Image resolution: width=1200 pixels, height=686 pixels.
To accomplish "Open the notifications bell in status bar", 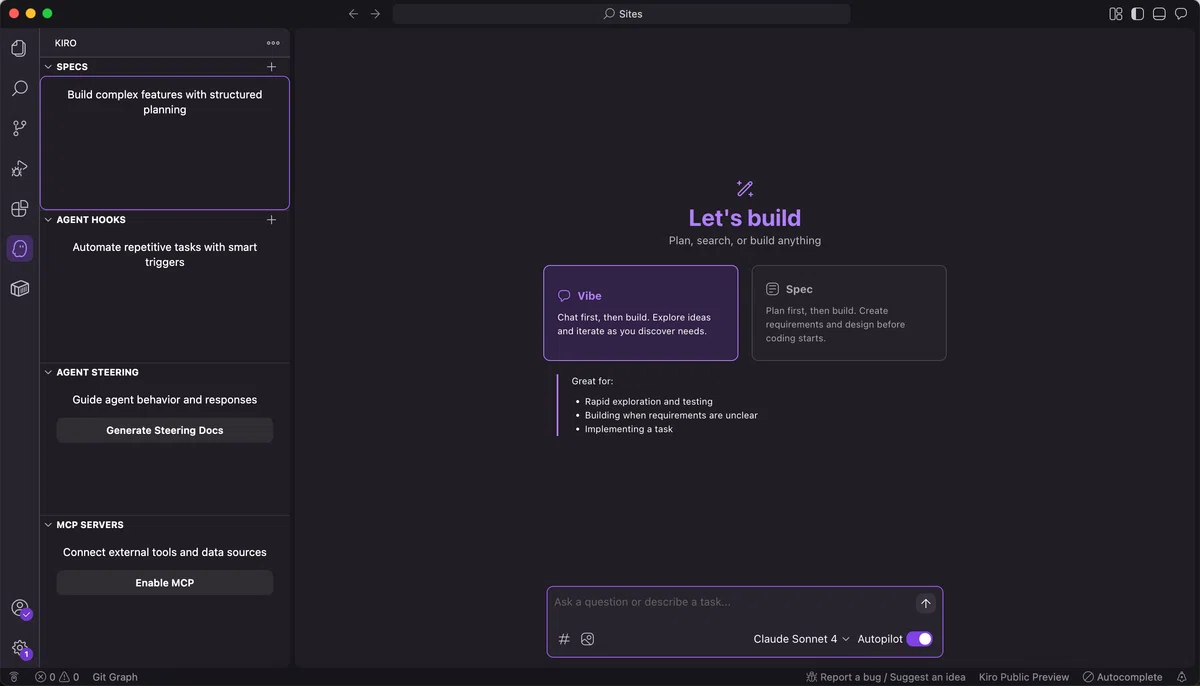I will [x=1182, y=677].
